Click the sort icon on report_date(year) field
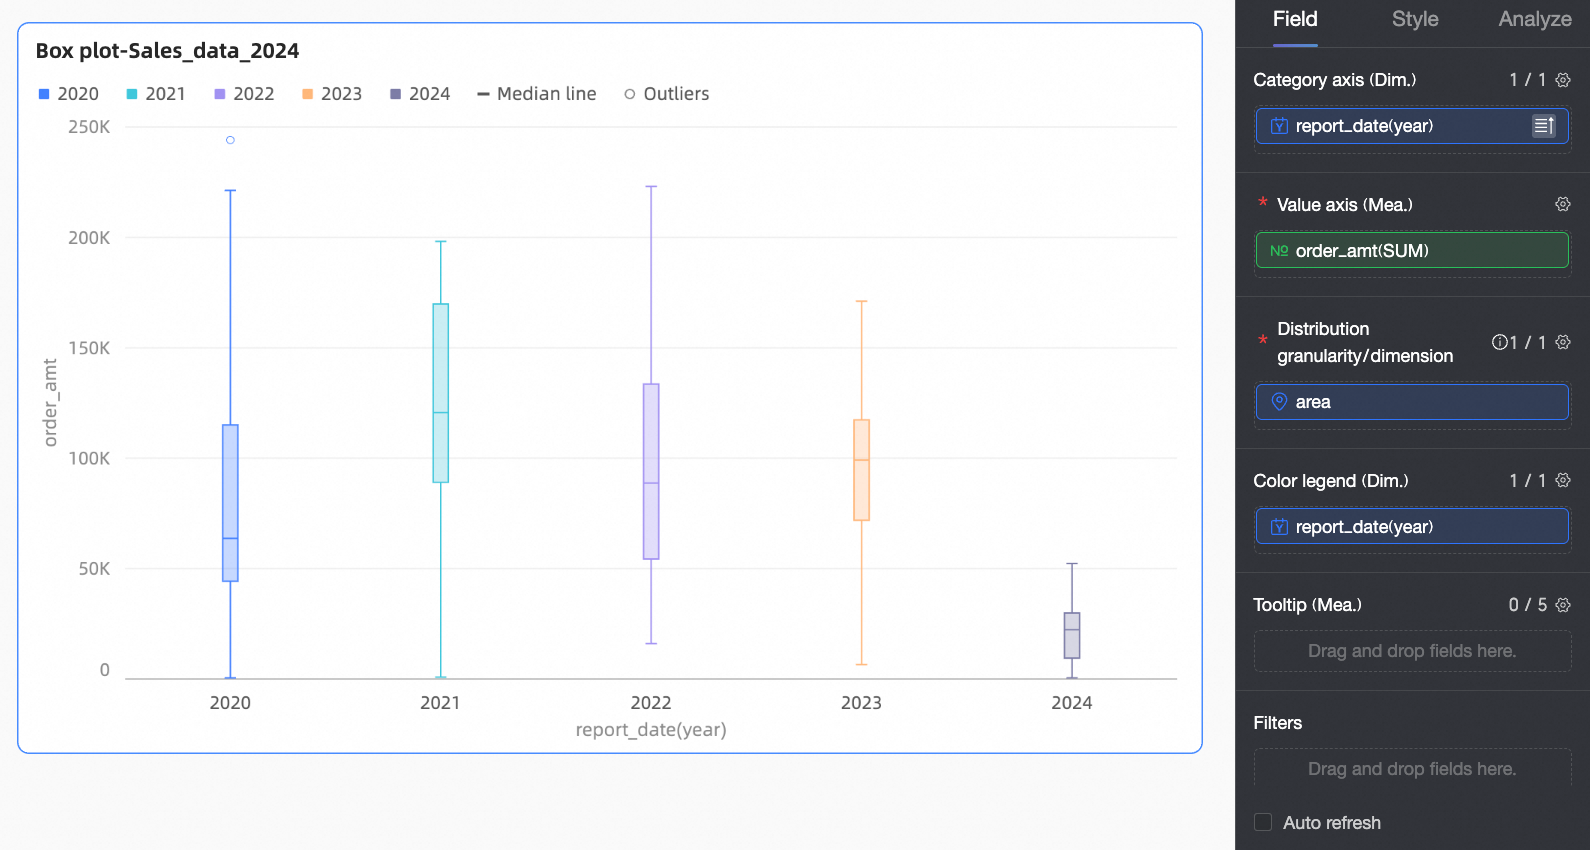The width and height of the screenshot is (1590, 850). coord(1544,126)
